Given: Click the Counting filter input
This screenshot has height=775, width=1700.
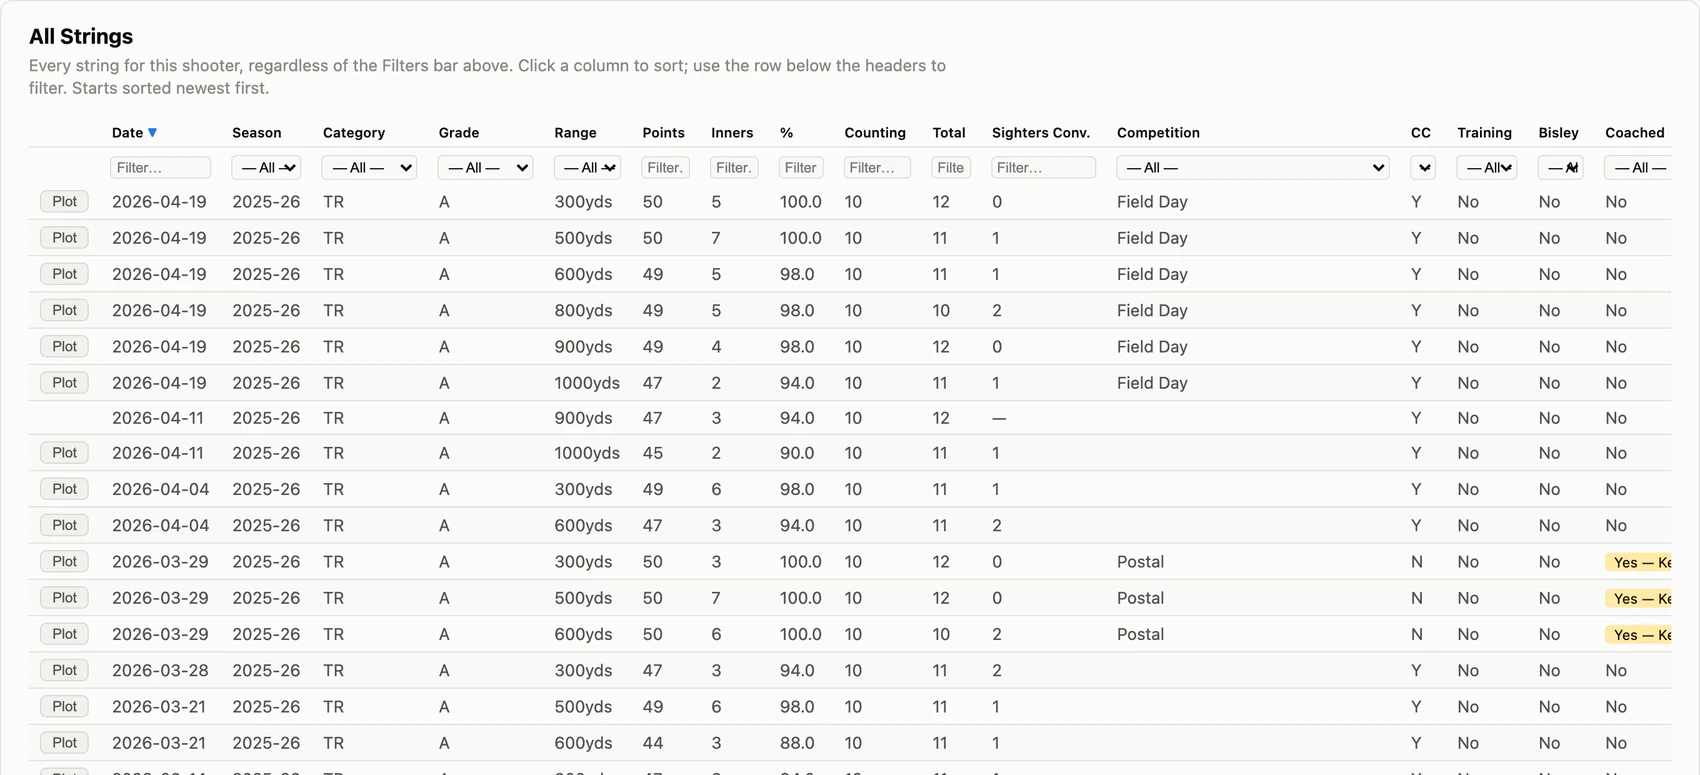Looking at the screenshot, I should [877, 168].
